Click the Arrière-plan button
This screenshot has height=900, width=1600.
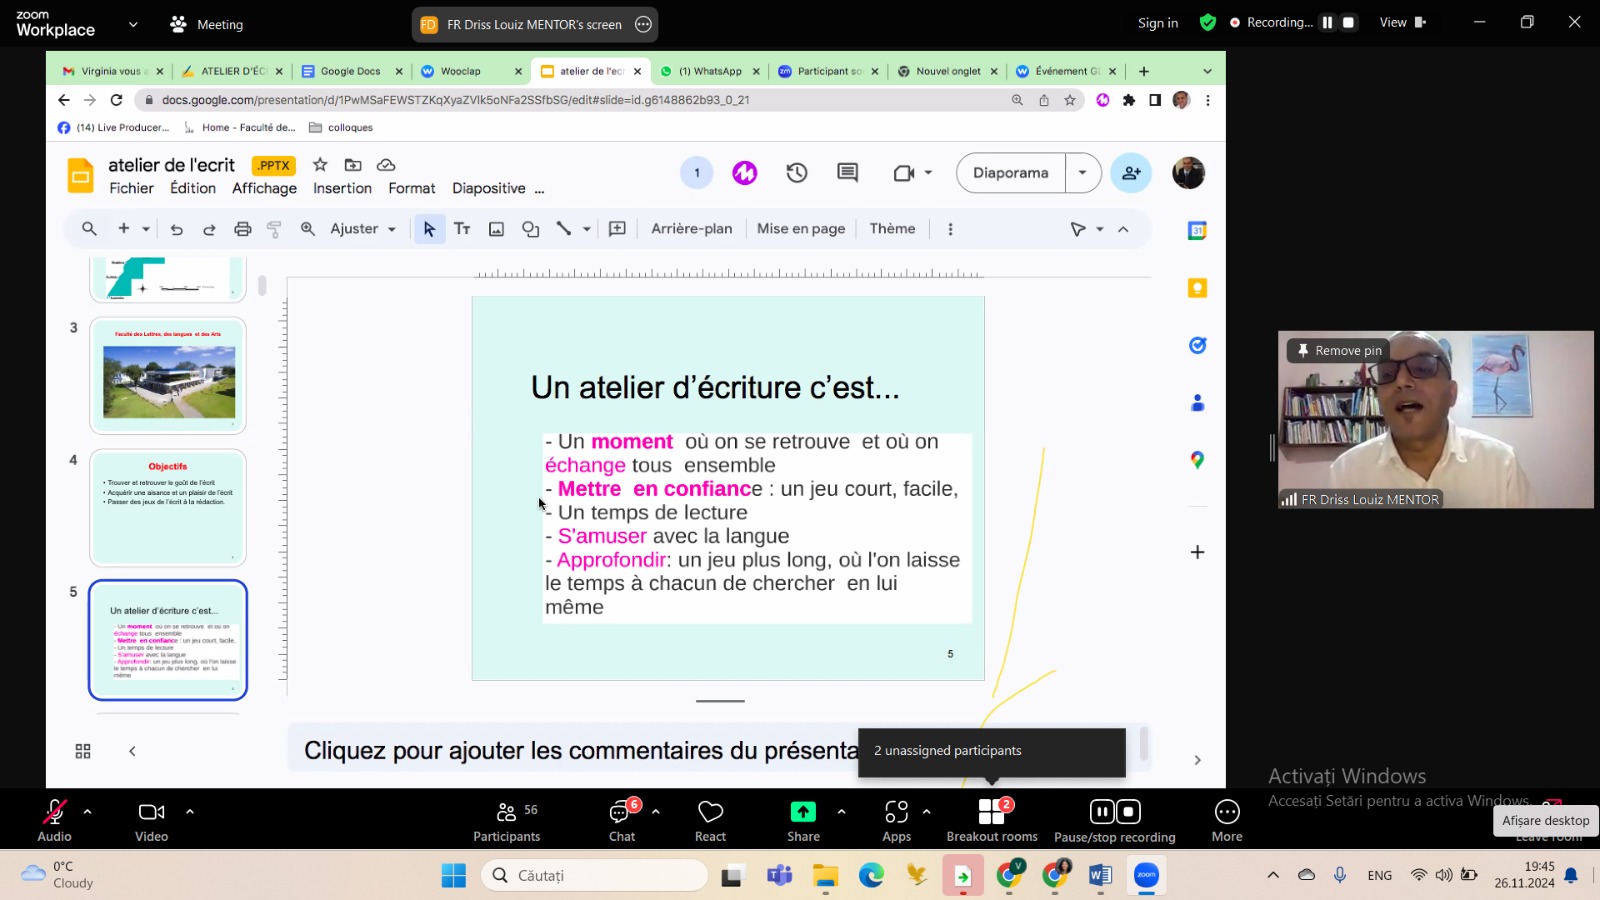pyautogui.click(x=691, y=229)
